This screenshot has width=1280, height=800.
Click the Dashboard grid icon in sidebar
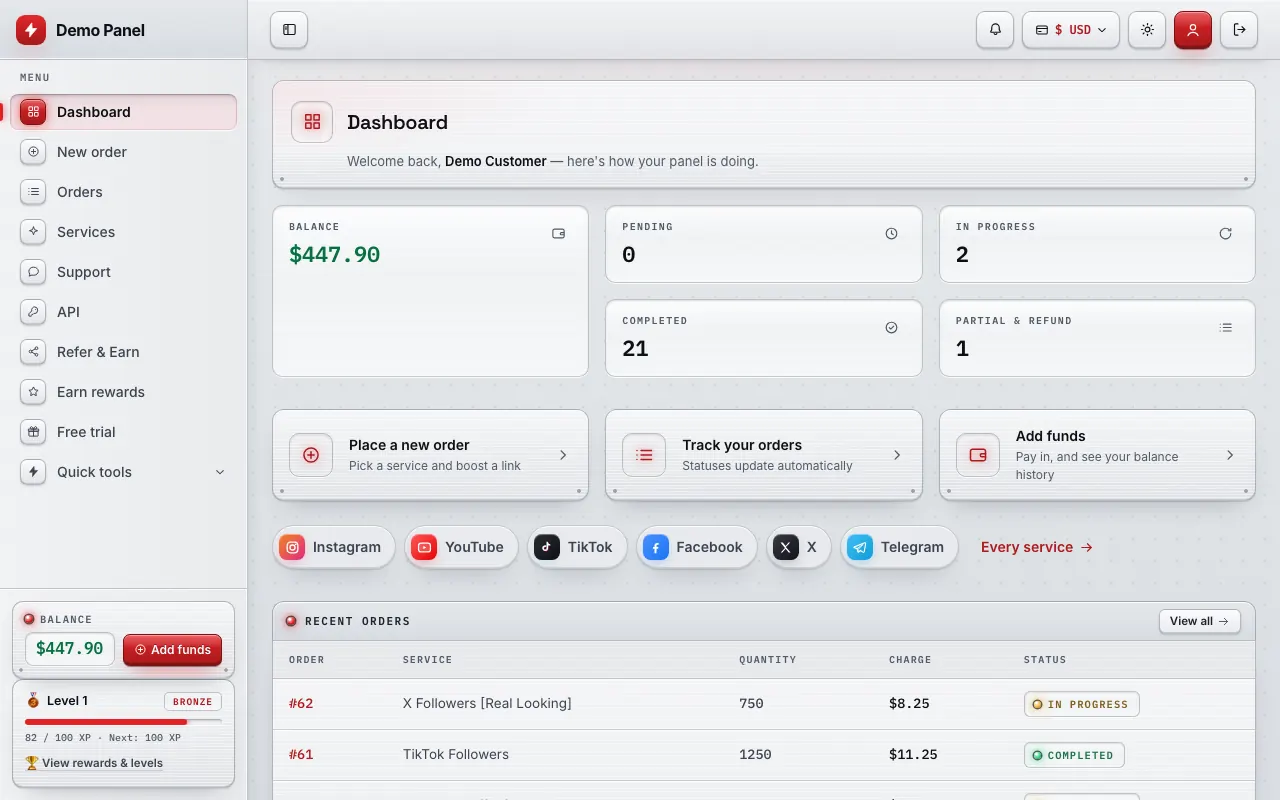tap(33, 112)
